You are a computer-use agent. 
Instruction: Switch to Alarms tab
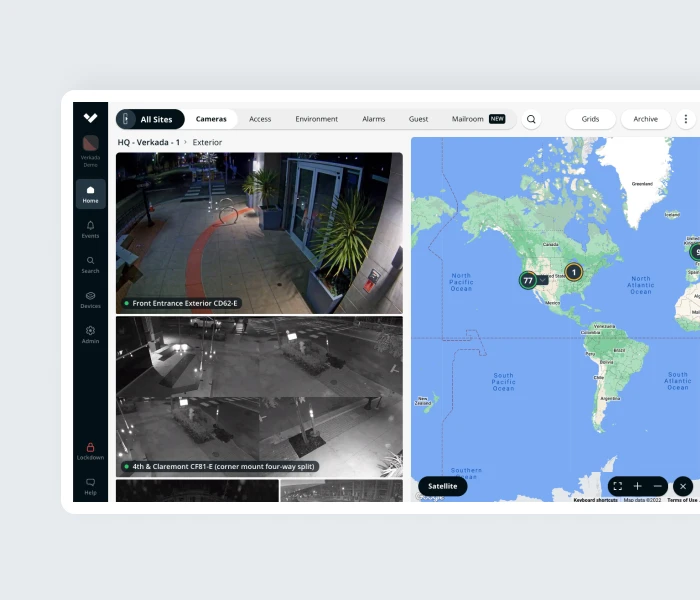click(x=374, y=119)
